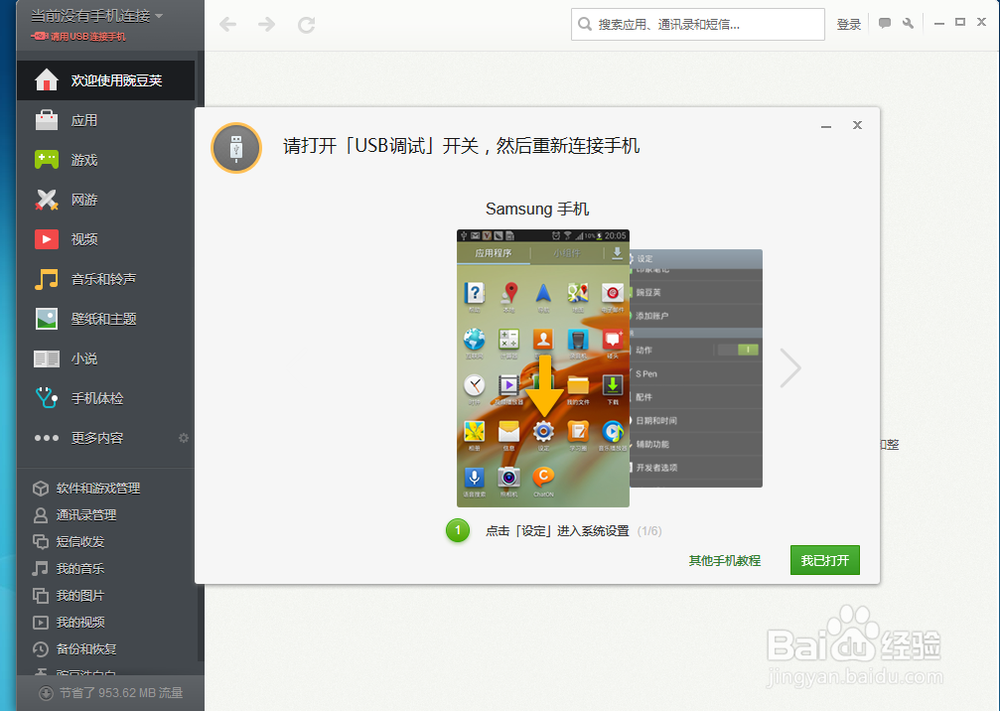Focus the 搜索应用、通讯录和短信 search field
1000x711 pixels.
point(698,24)
